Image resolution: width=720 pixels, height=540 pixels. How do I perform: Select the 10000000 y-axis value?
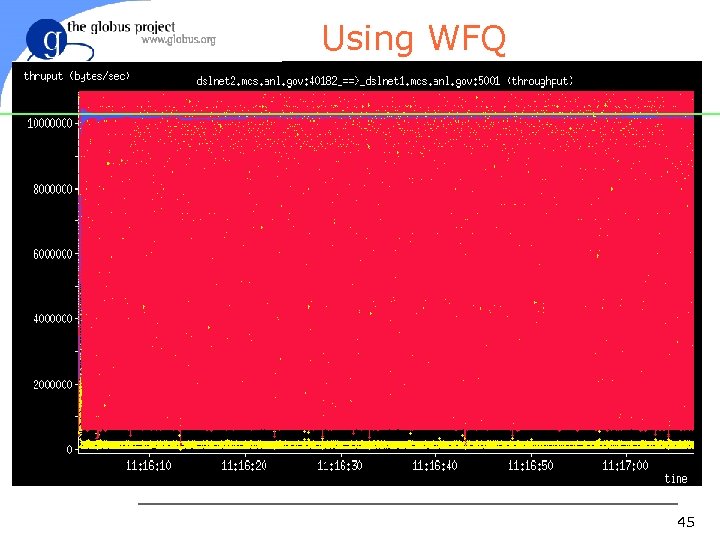tap(50, 124)
